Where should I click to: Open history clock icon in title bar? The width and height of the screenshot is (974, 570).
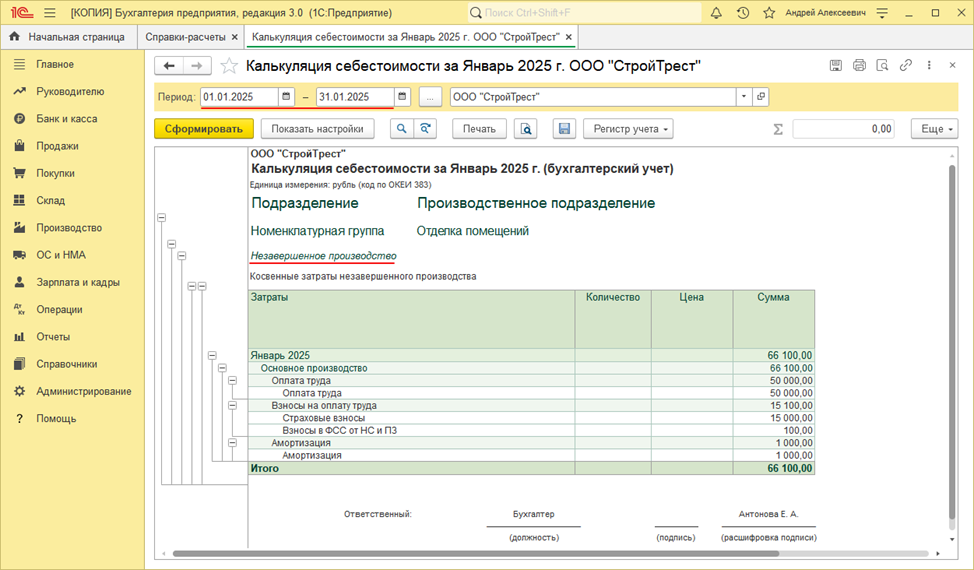pyautogui.click(x=743, y=12)
